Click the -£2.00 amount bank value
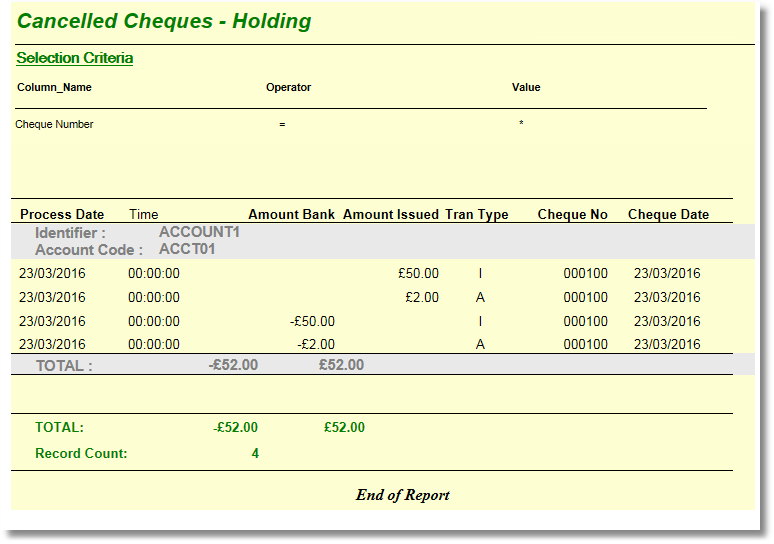 [315, 344]
